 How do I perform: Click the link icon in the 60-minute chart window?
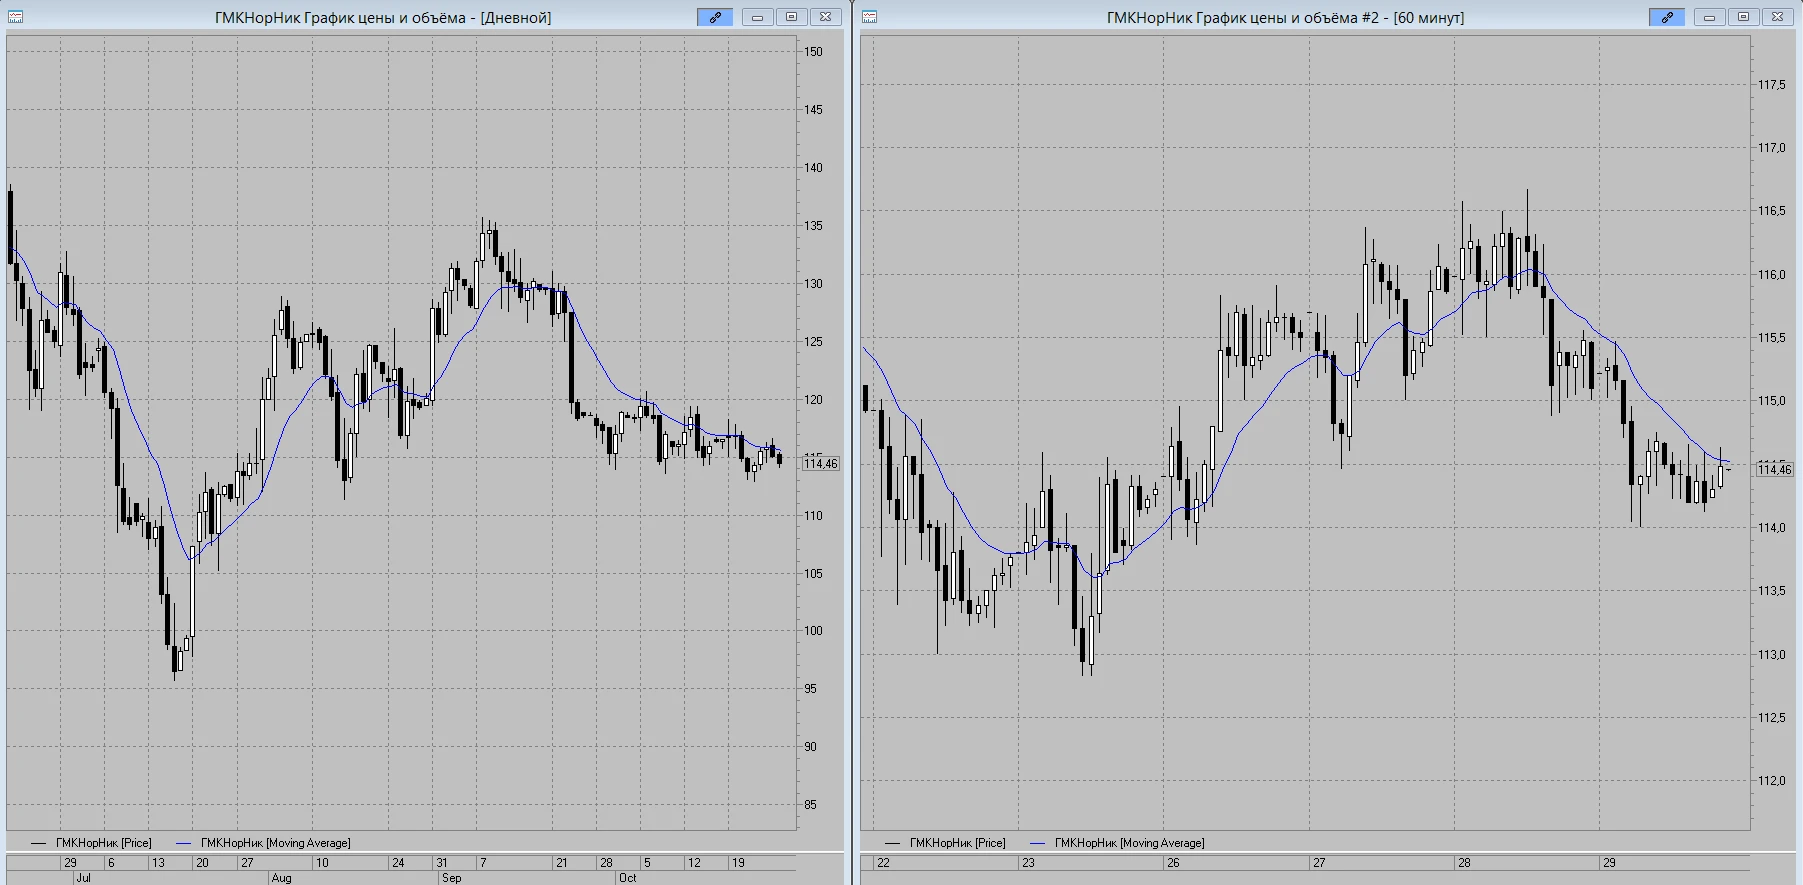pos(1667,17)
